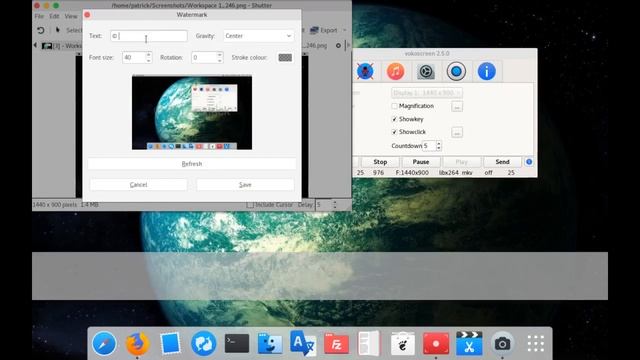Open Finder-style file manager in dock
Image resolution: width=640 pixels, height=360 pixels.
270,344
